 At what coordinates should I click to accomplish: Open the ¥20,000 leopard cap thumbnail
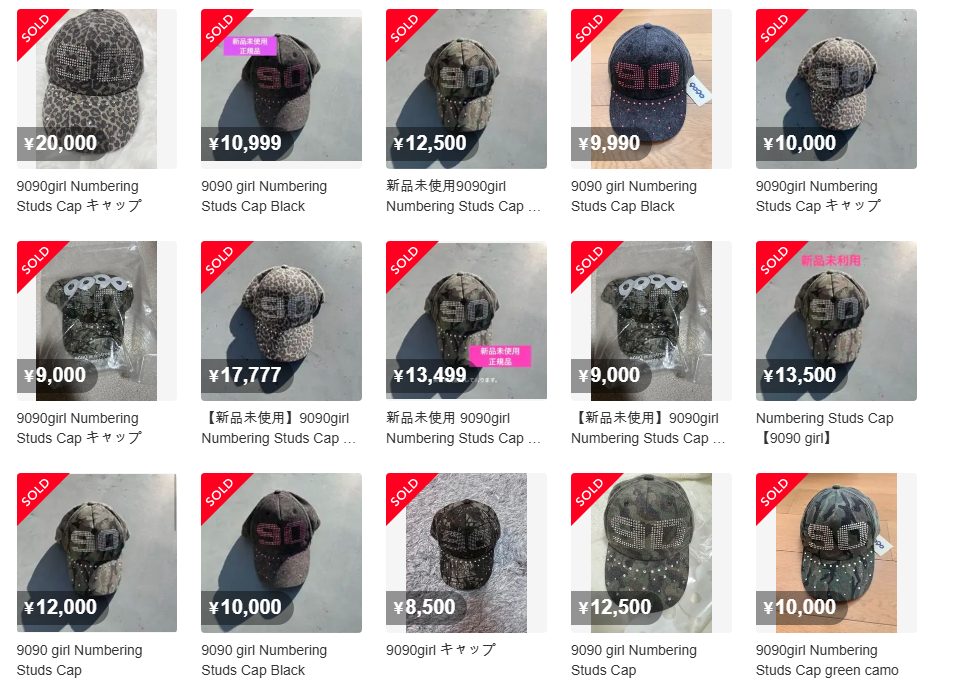(96, 89)
